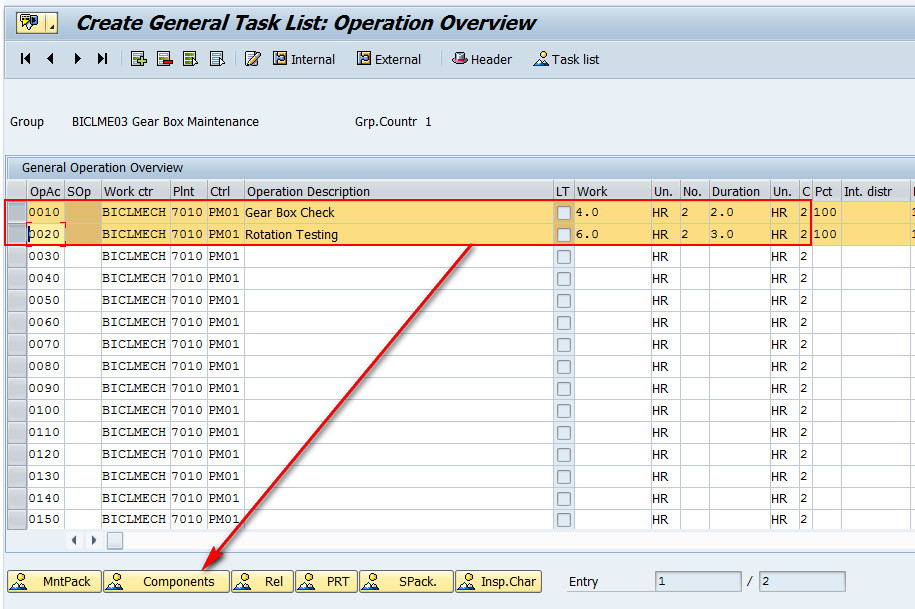
Task: Enable the LT checkbox for Rotation Testing
Action: (563, 233)
